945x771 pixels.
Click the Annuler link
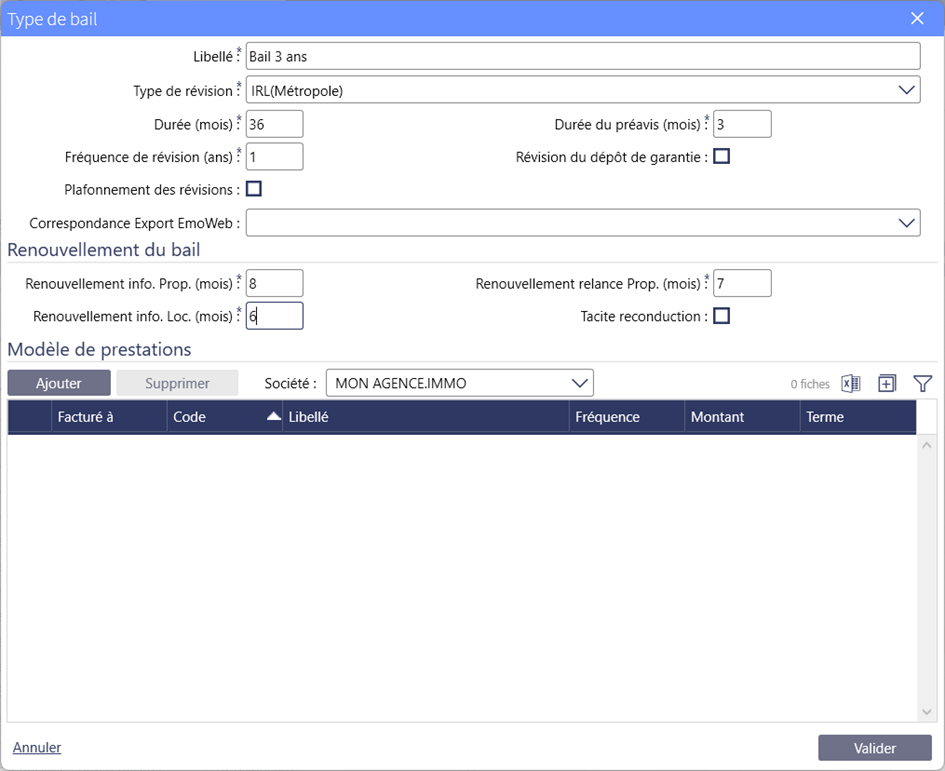37,747
